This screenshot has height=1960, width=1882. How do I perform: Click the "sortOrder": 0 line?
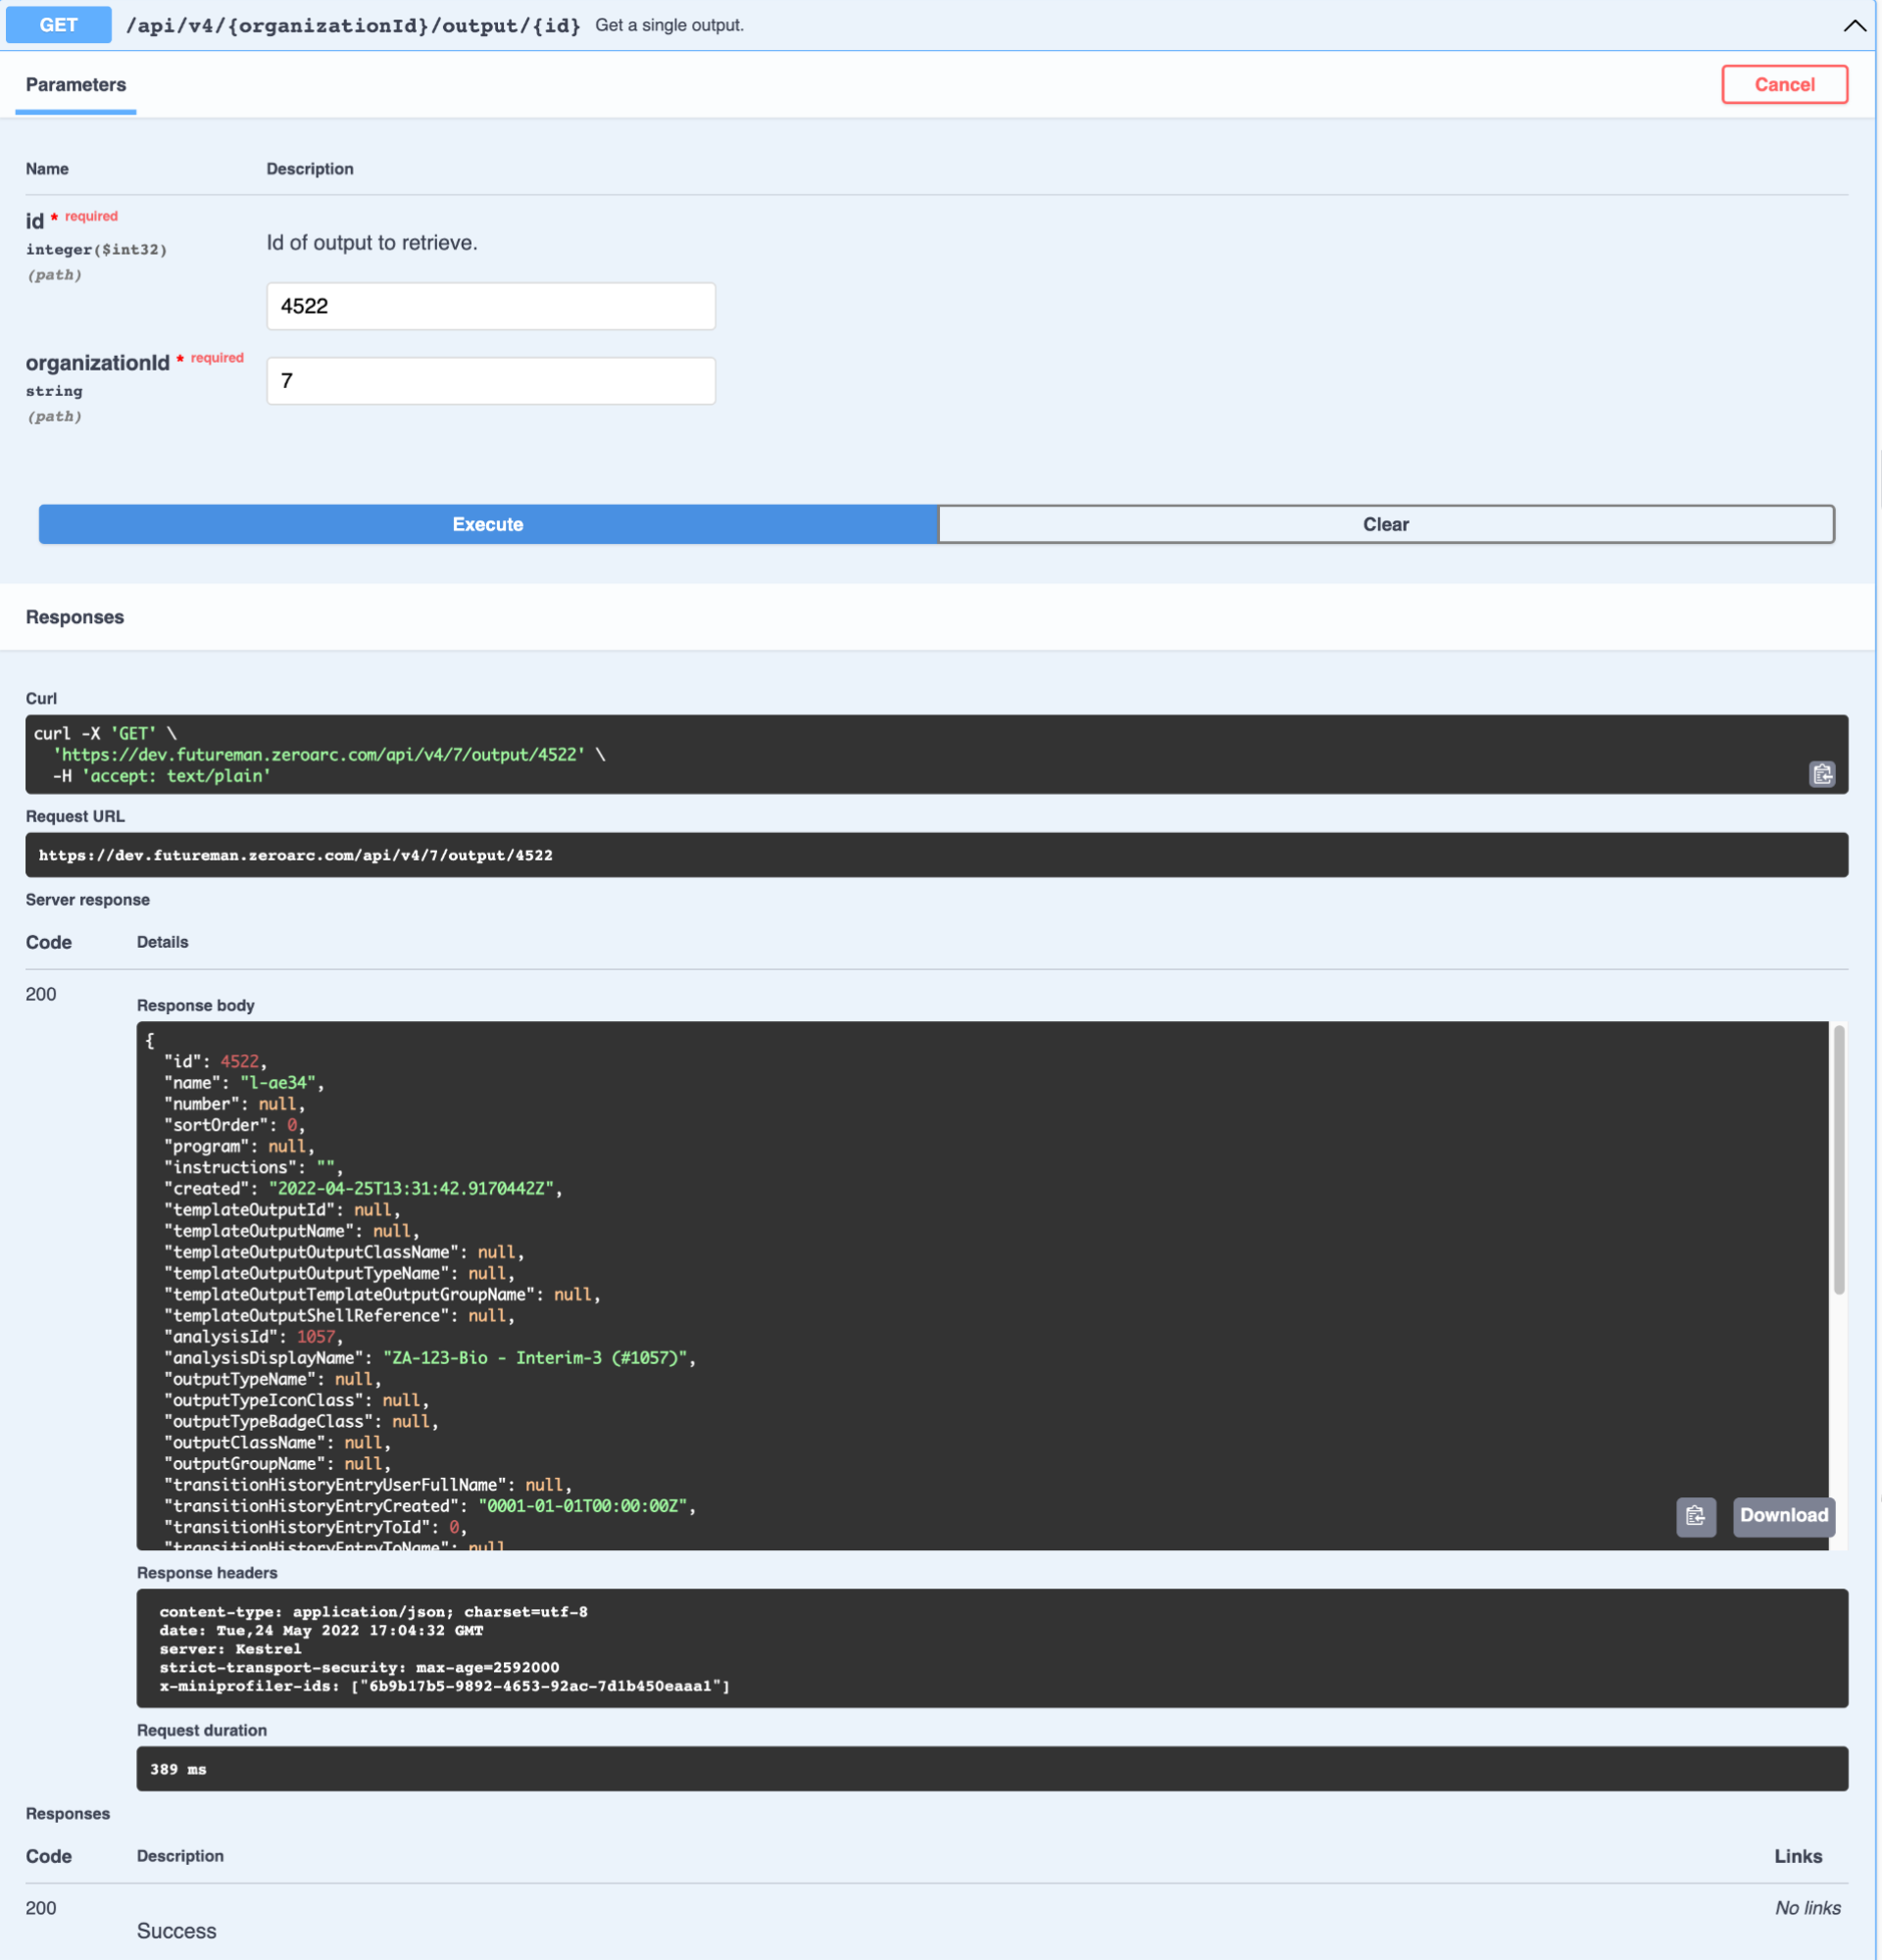click(x=234, y=1125)
